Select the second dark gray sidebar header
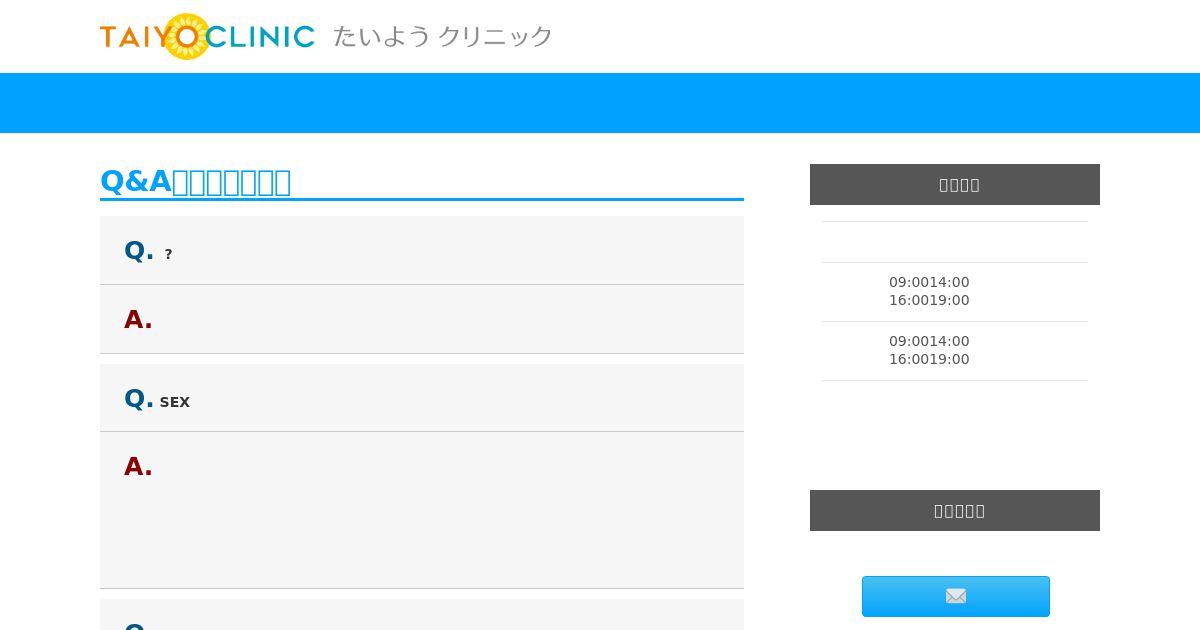 (955, 510)
